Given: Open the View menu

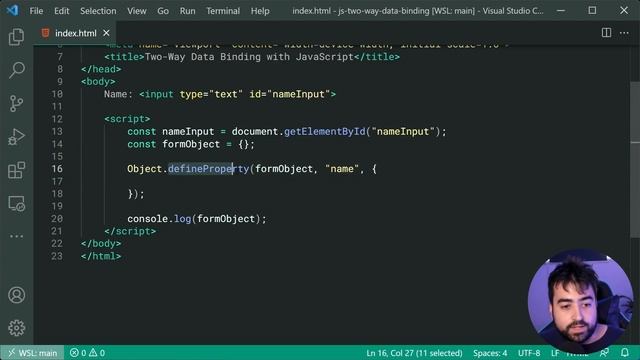Looking at the screenshot, I should tap(137, 11).
